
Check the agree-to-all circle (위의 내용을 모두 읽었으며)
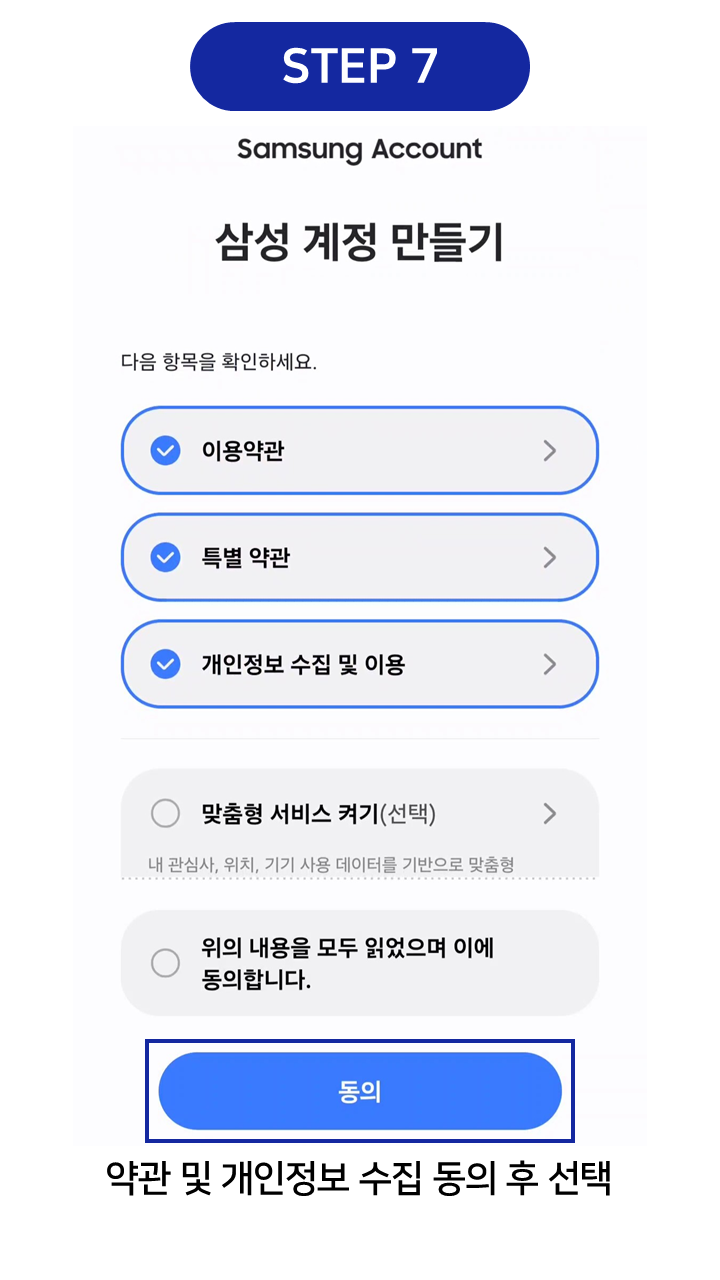[165, 963]
